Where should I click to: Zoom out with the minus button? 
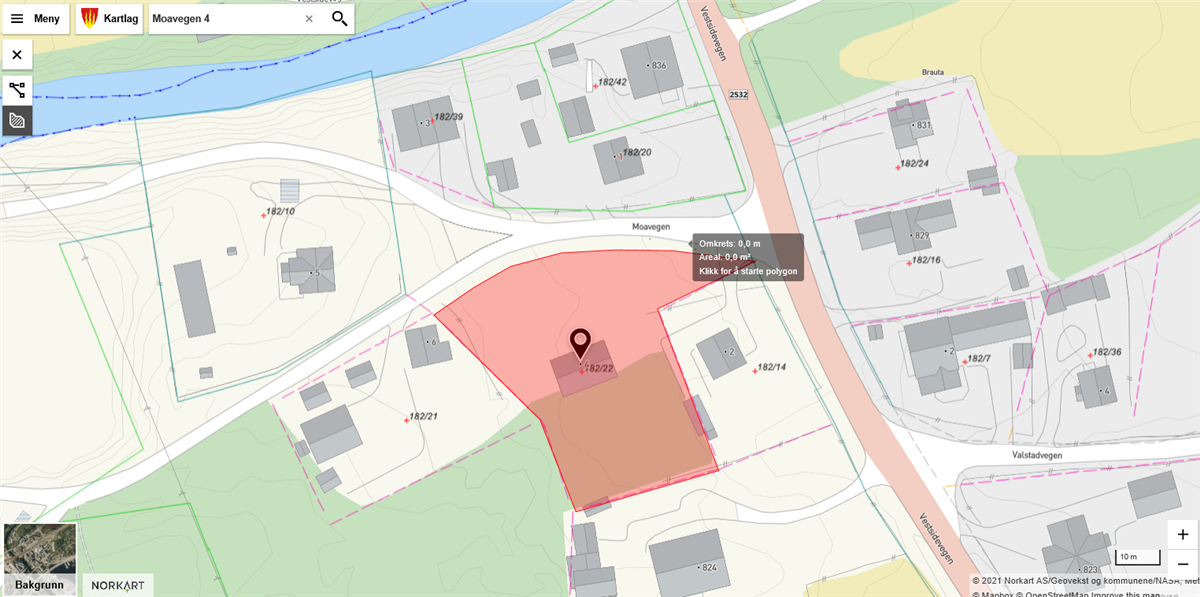1183,563
